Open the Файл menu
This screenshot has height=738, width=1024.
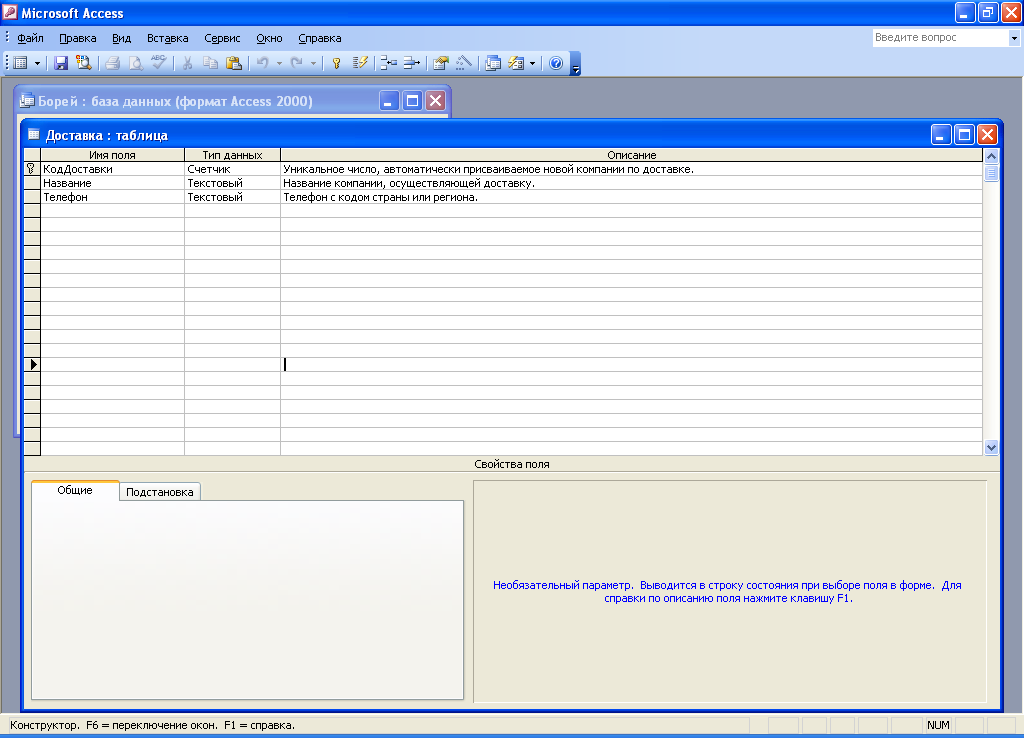[x=30, y=38]
